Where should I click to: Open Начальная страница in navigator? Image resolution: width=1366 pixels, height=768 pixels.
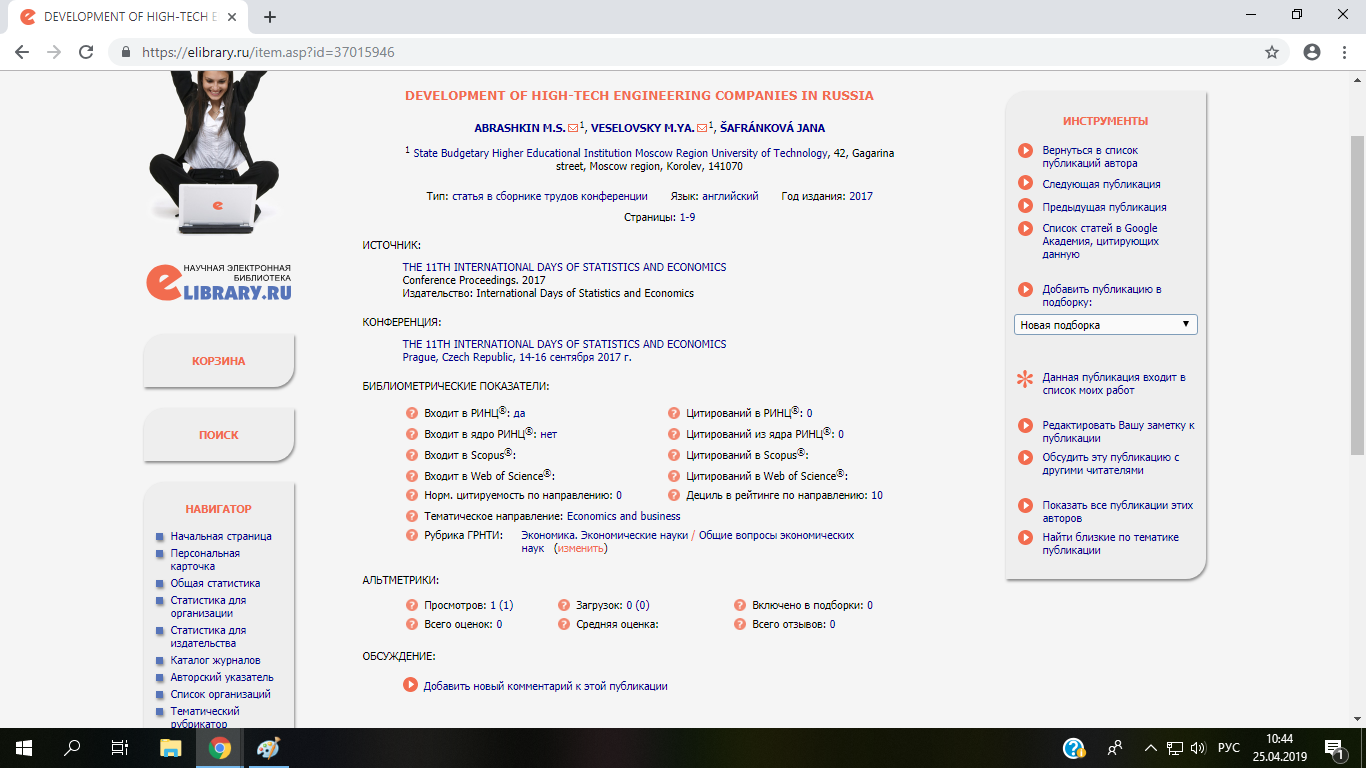click(221, 536)
